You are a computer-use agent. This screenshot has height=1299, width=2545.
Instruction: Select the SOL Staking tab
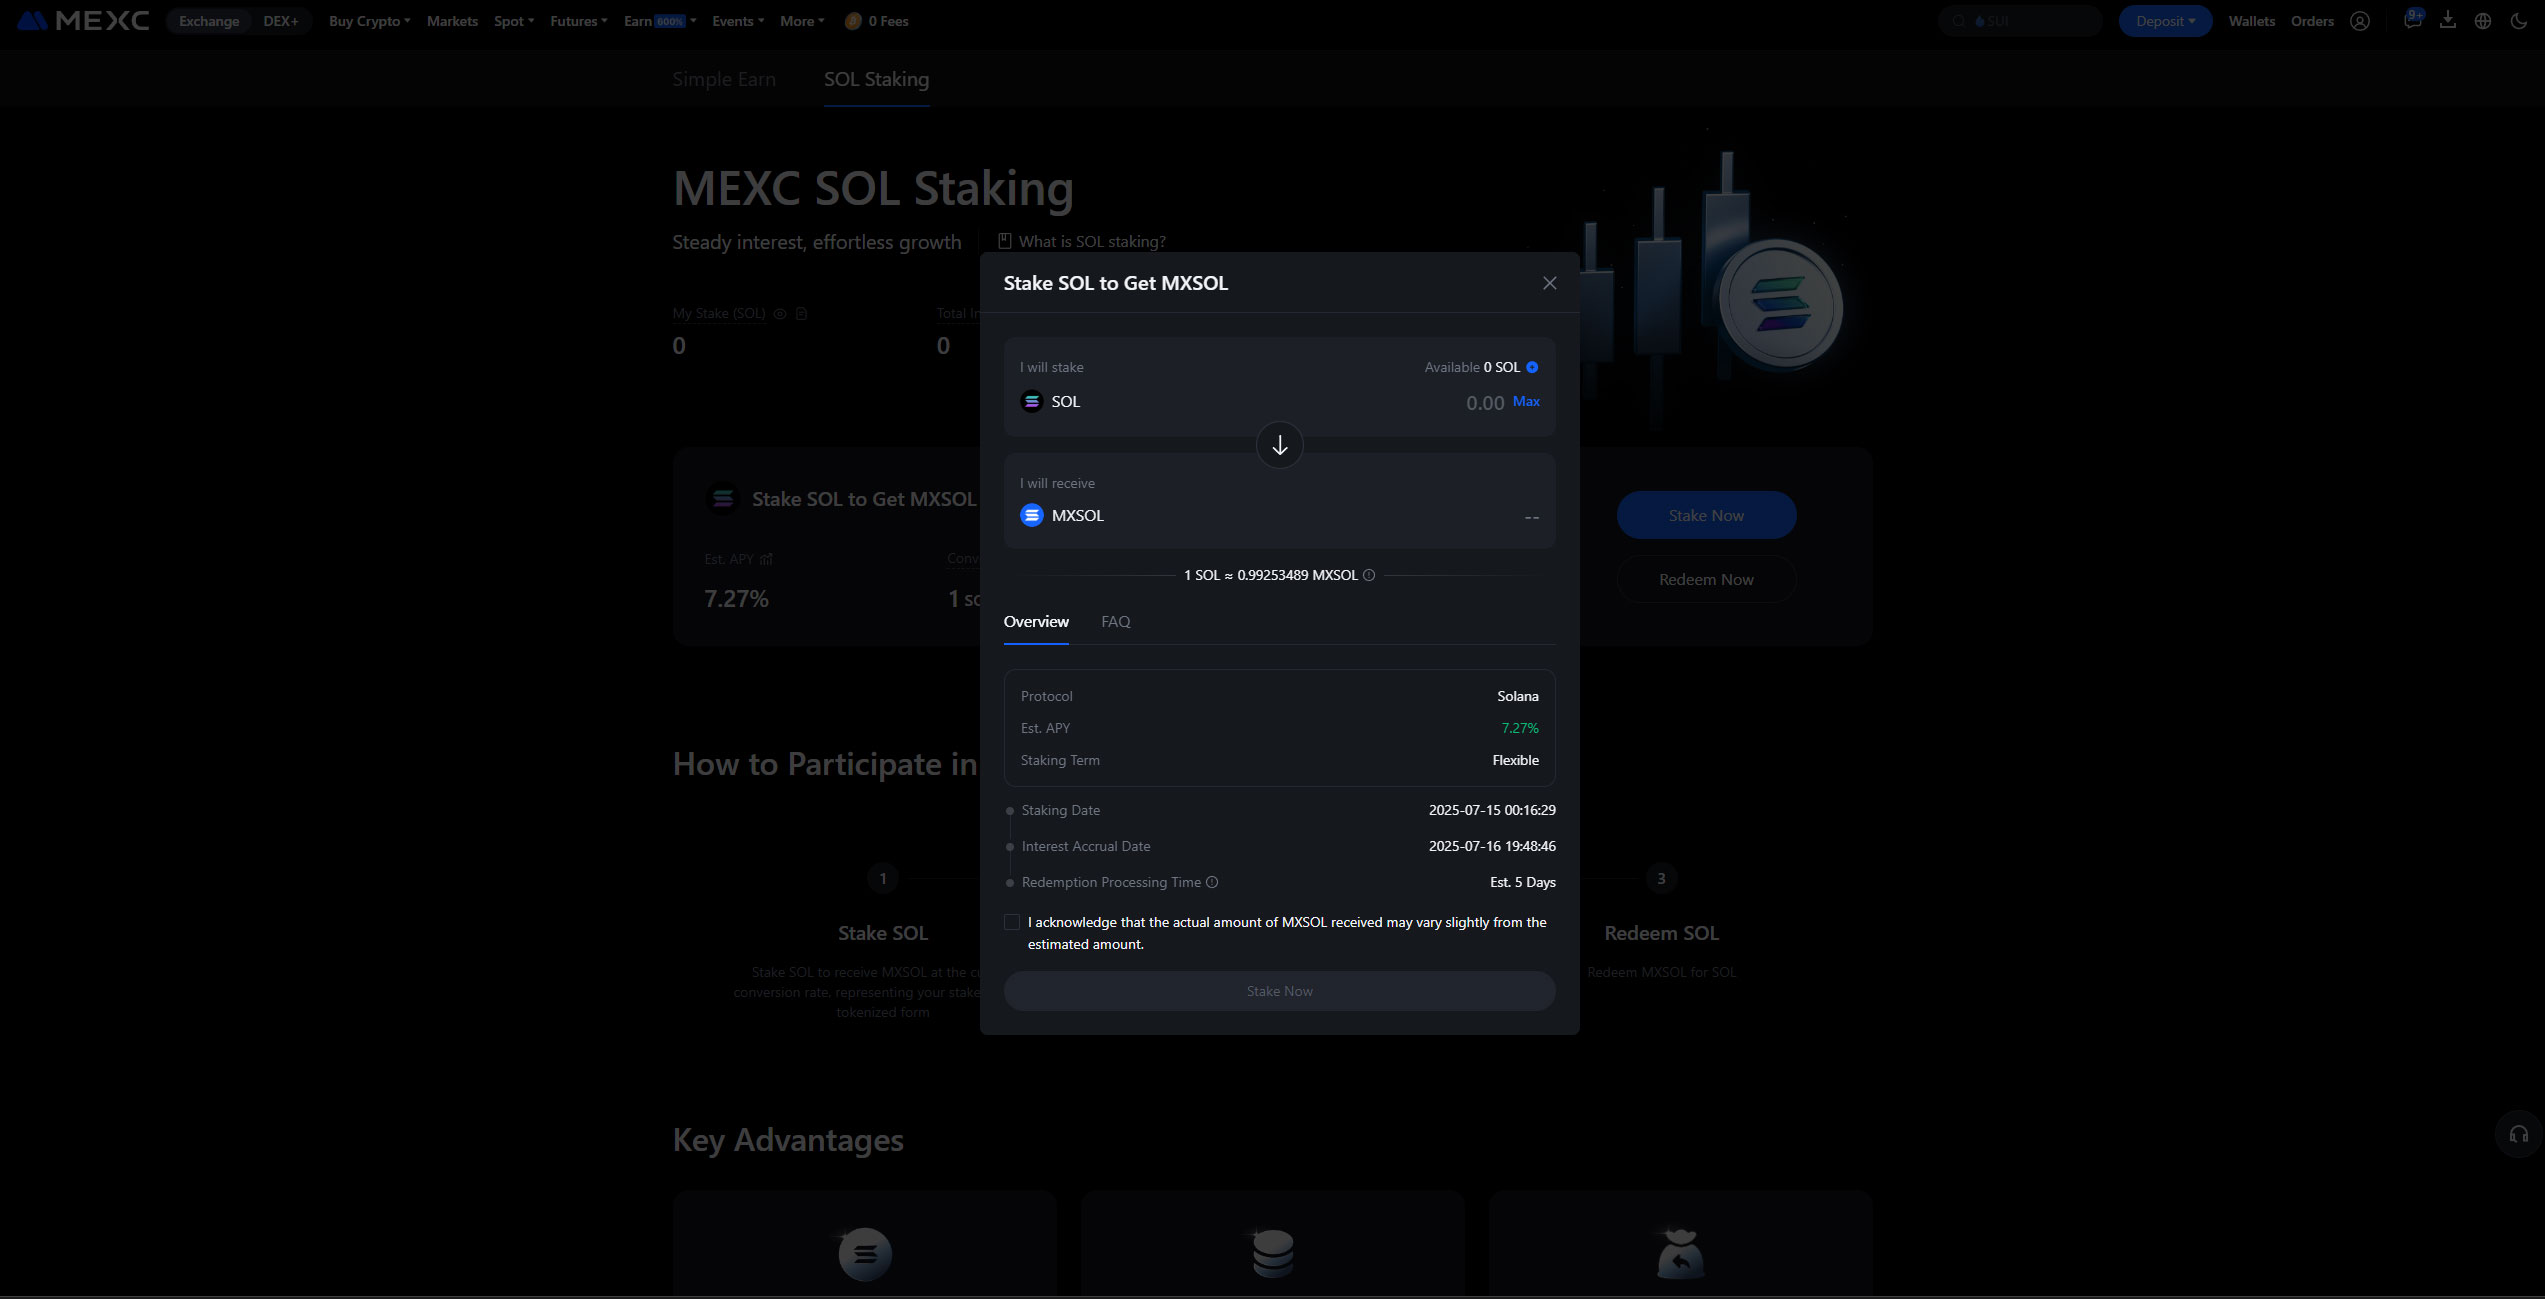pyautogui.click(x=876, y=79)
